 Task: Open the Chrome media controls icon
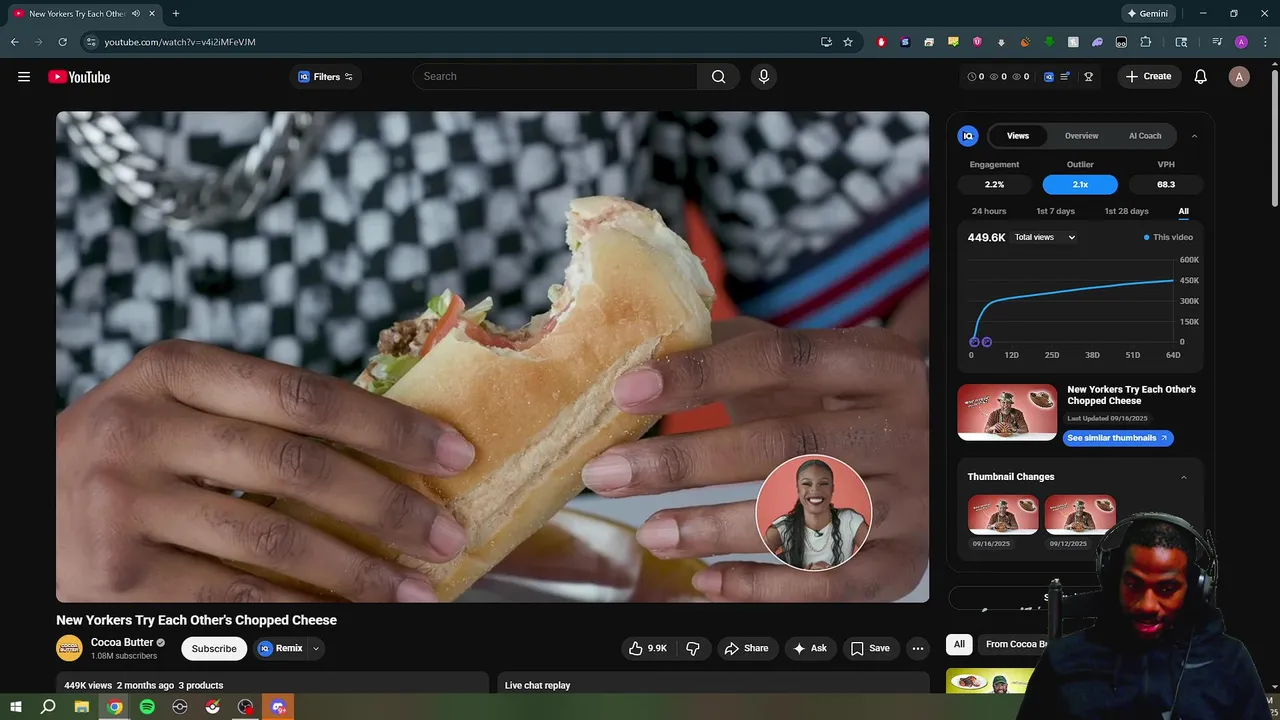click(x=1217, y=42)
